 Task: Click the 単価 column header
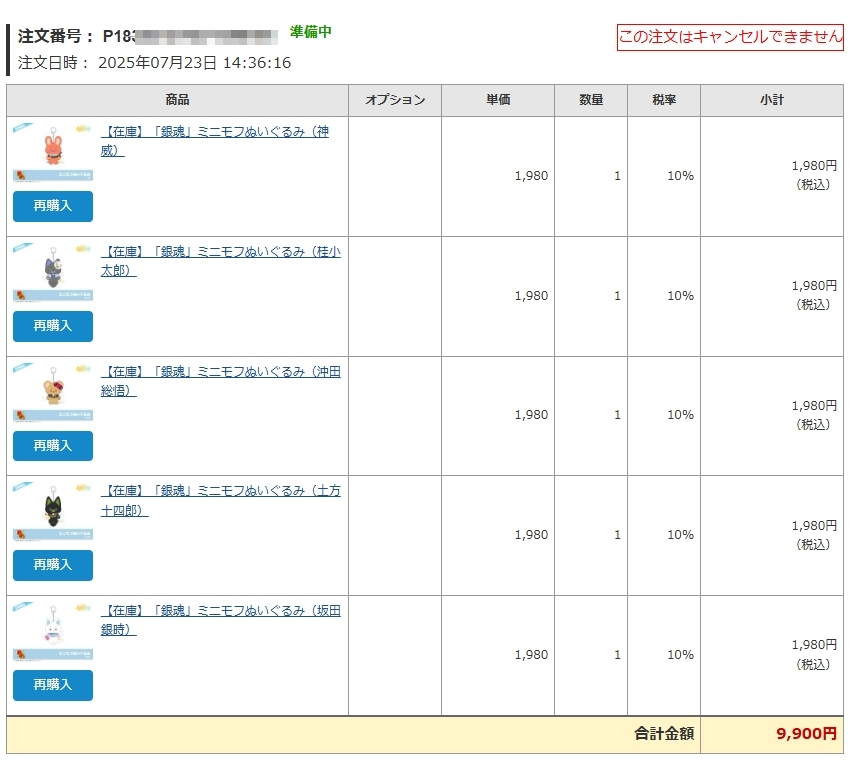coord(498,100)
